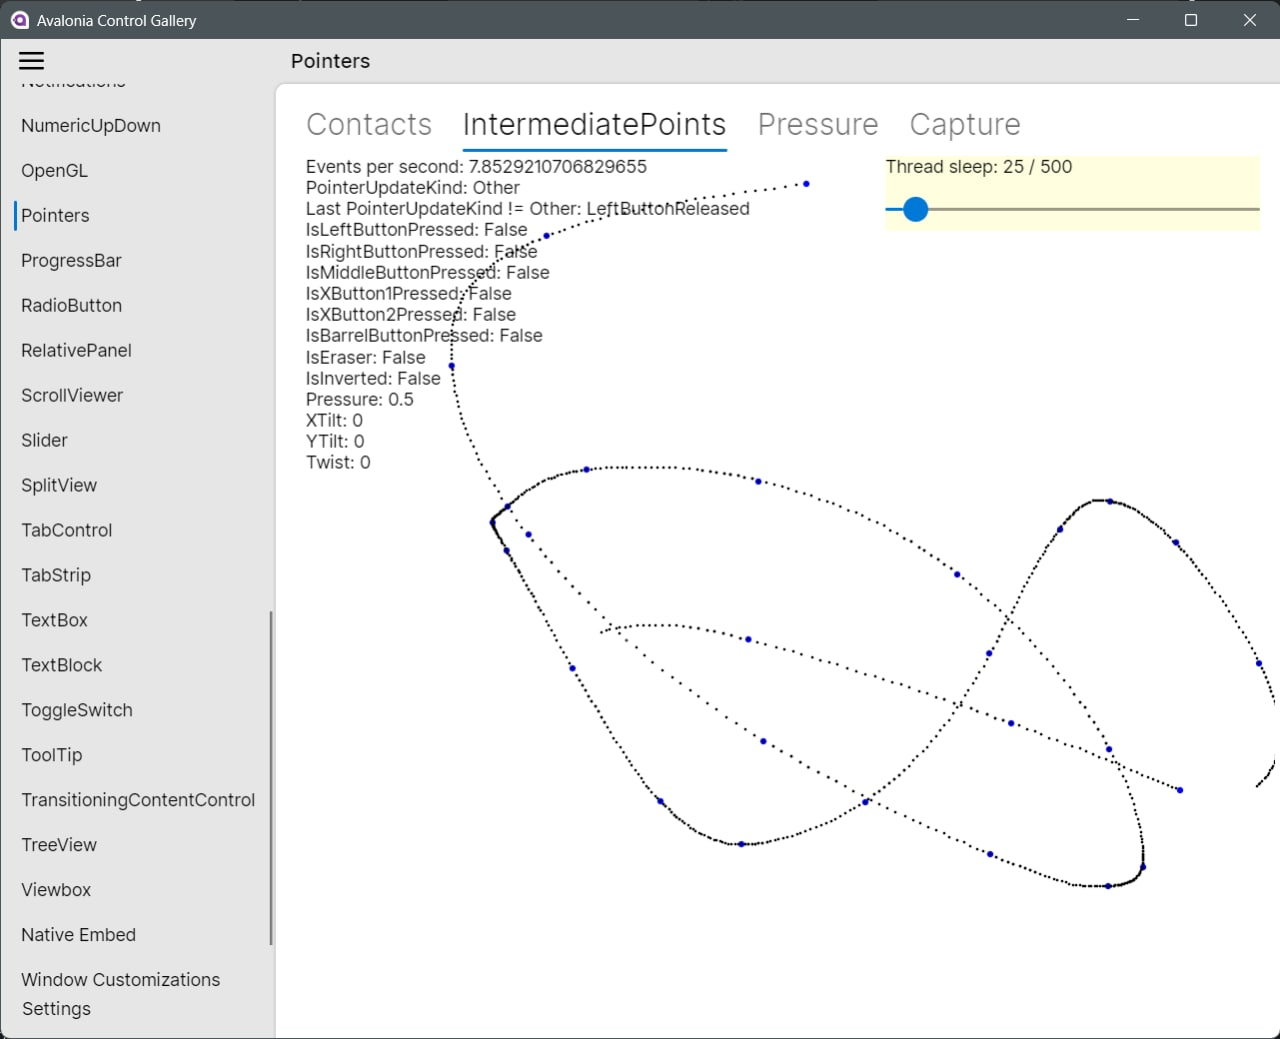Open Window Customizations page

tap(120, 979)
